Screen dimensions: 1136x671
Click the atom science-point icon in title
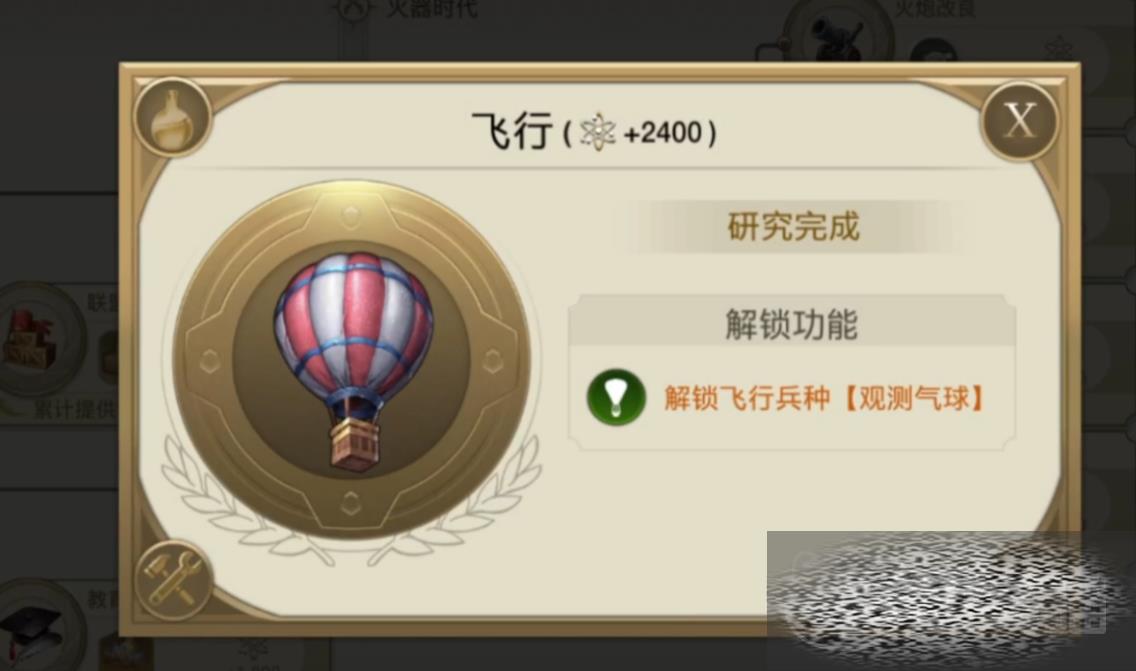pos(598,133)
